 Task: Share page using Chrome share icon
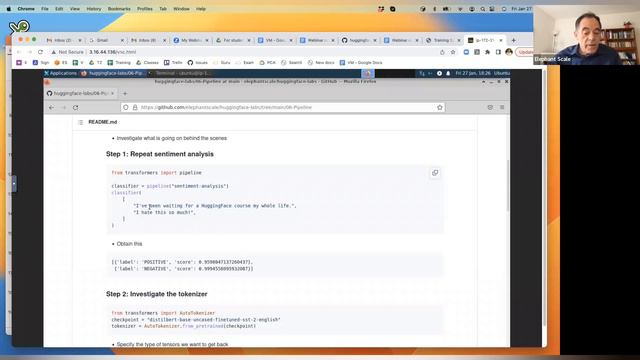click(x=442, y=52)
